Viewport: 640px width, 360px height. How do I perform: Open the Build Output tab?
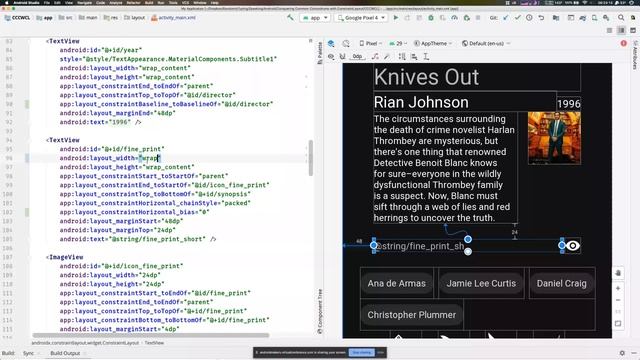pyautogui.click(x=65, y=353)
